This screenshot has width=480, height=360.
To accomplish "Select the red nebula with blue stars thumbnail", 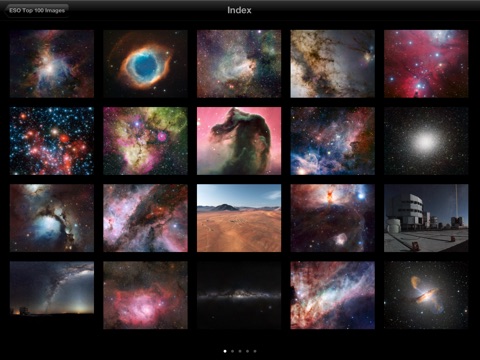I will click(426, 64).
